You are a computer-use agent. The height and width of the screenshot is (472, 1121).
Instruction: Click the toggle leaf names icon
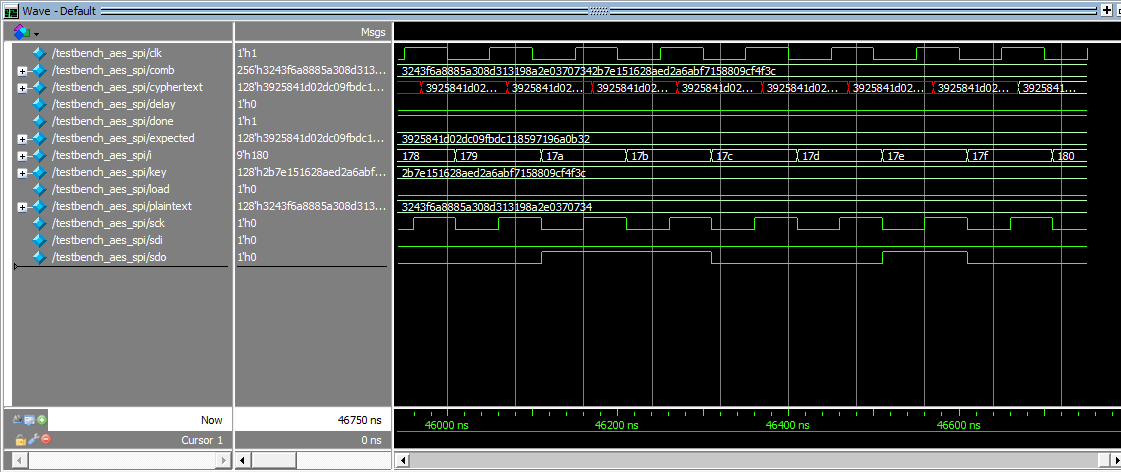(x=20, y=420)
